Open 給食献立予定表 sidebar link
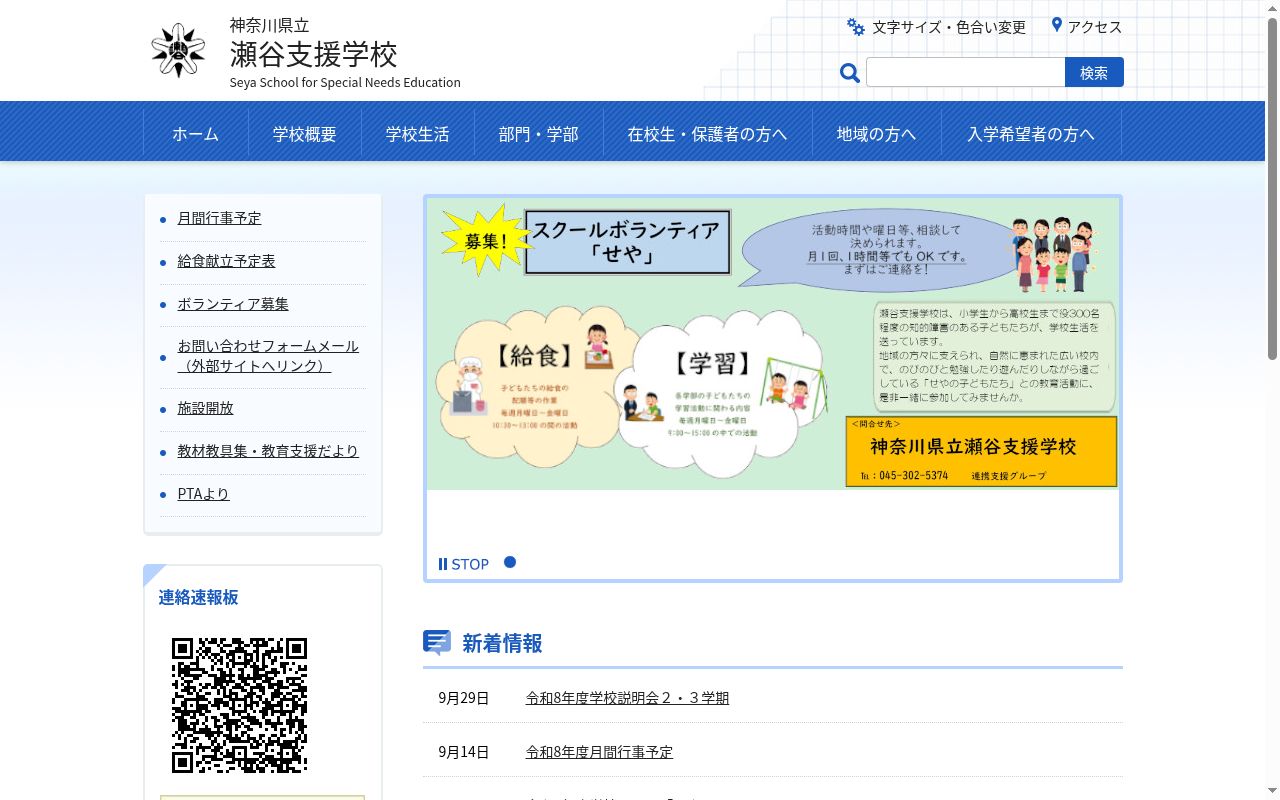 (x=227, y=261)
